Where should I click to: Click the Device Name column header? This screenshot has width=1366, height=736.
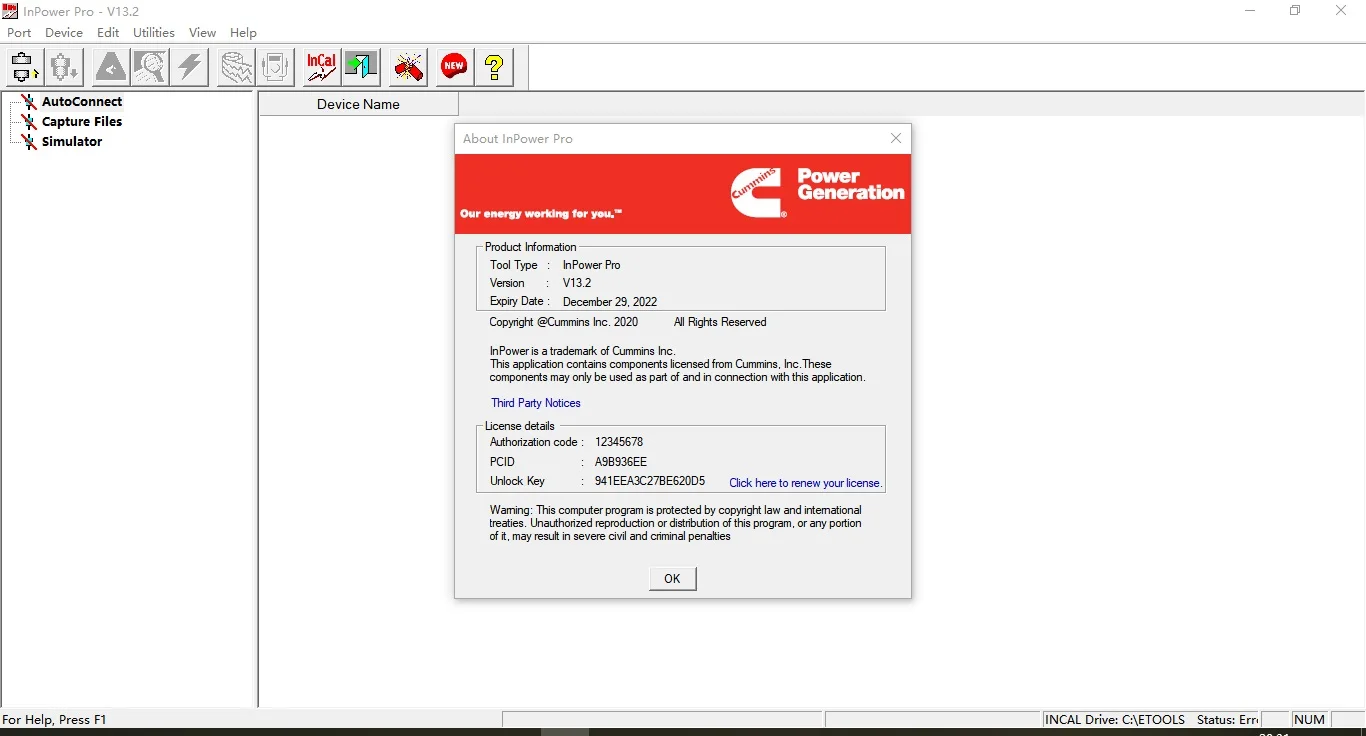pos(357,104)
